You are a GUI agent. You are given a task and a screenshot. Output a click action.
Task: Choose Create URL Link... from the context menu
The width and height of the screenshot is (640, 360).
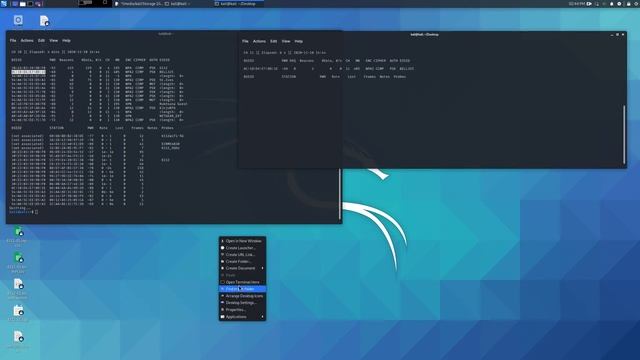point(242,255)
